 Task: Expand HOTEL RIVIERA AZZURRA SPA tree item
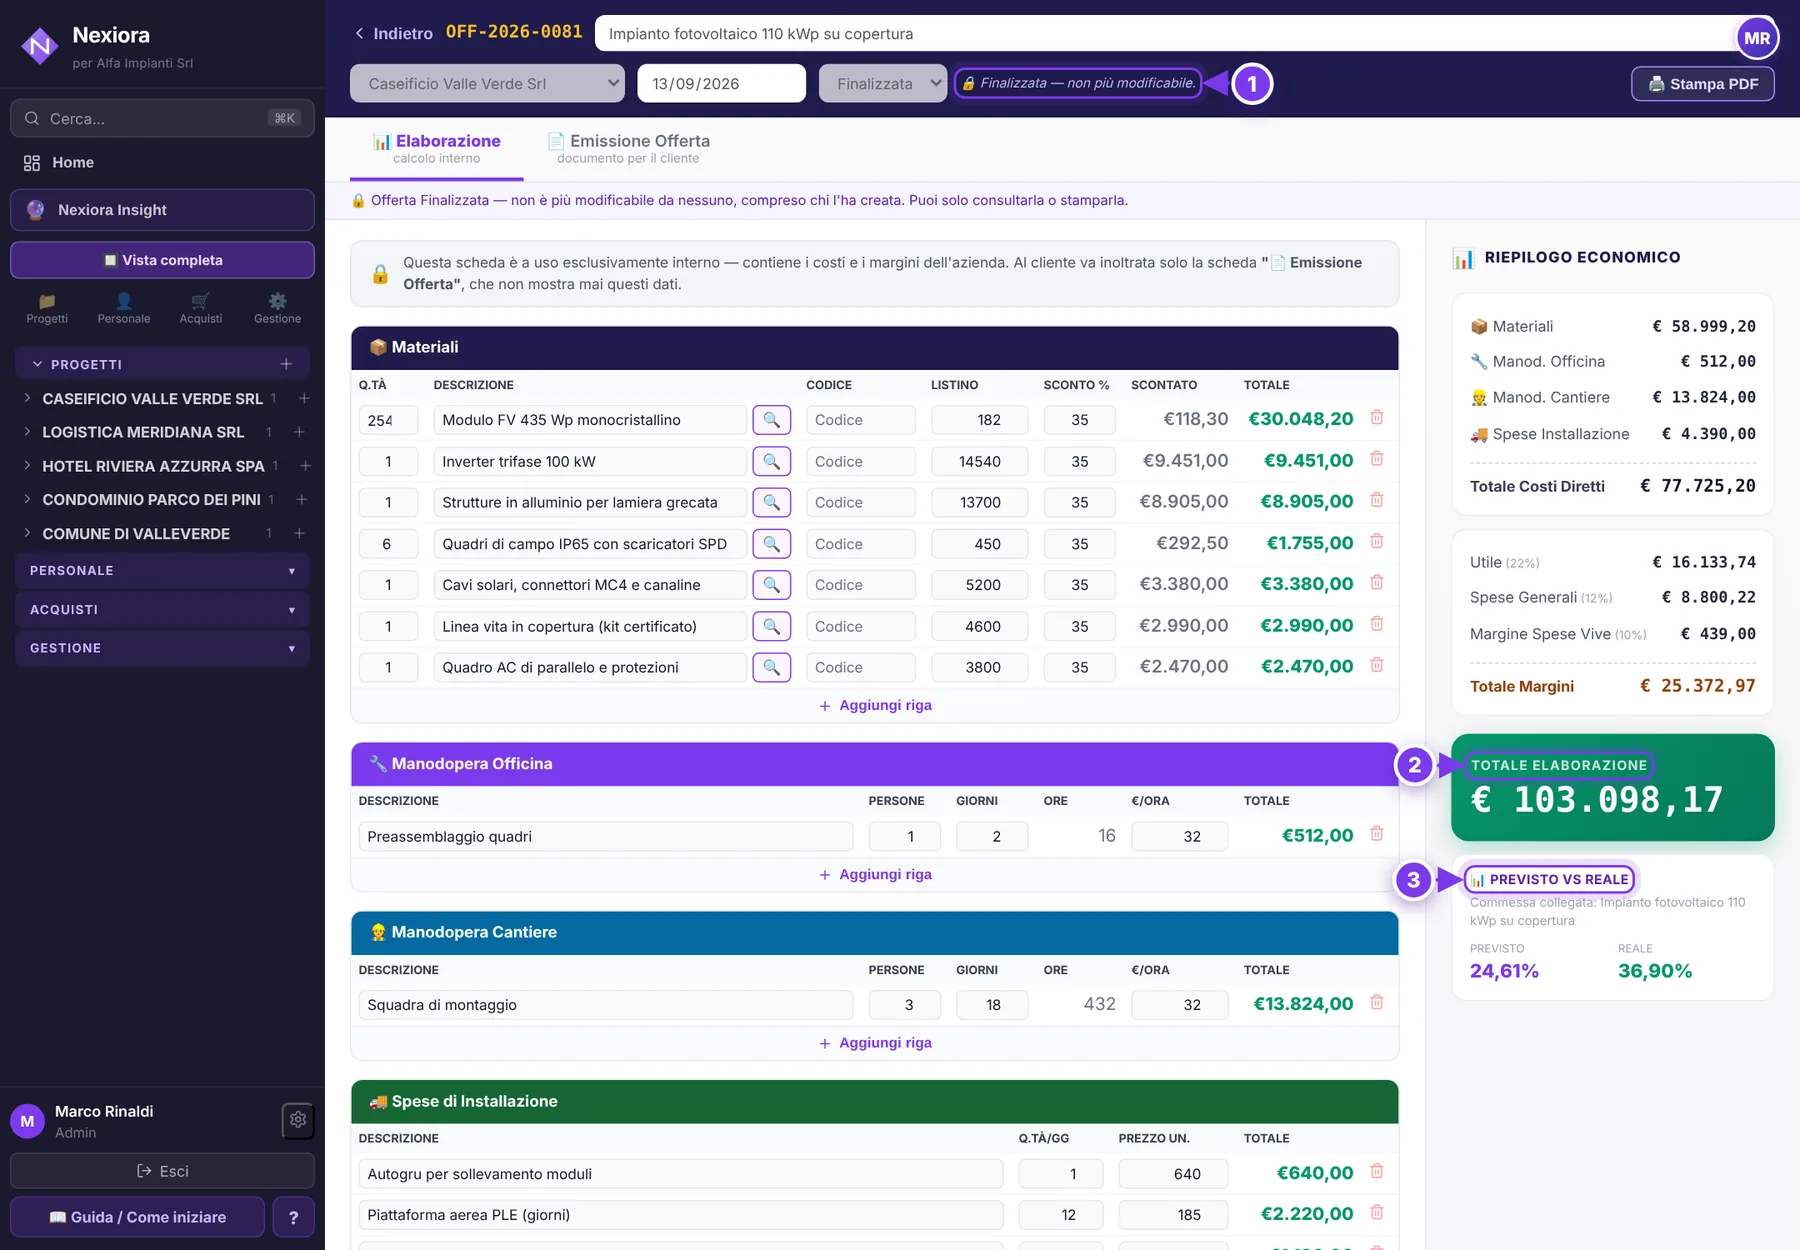[27, 466]
